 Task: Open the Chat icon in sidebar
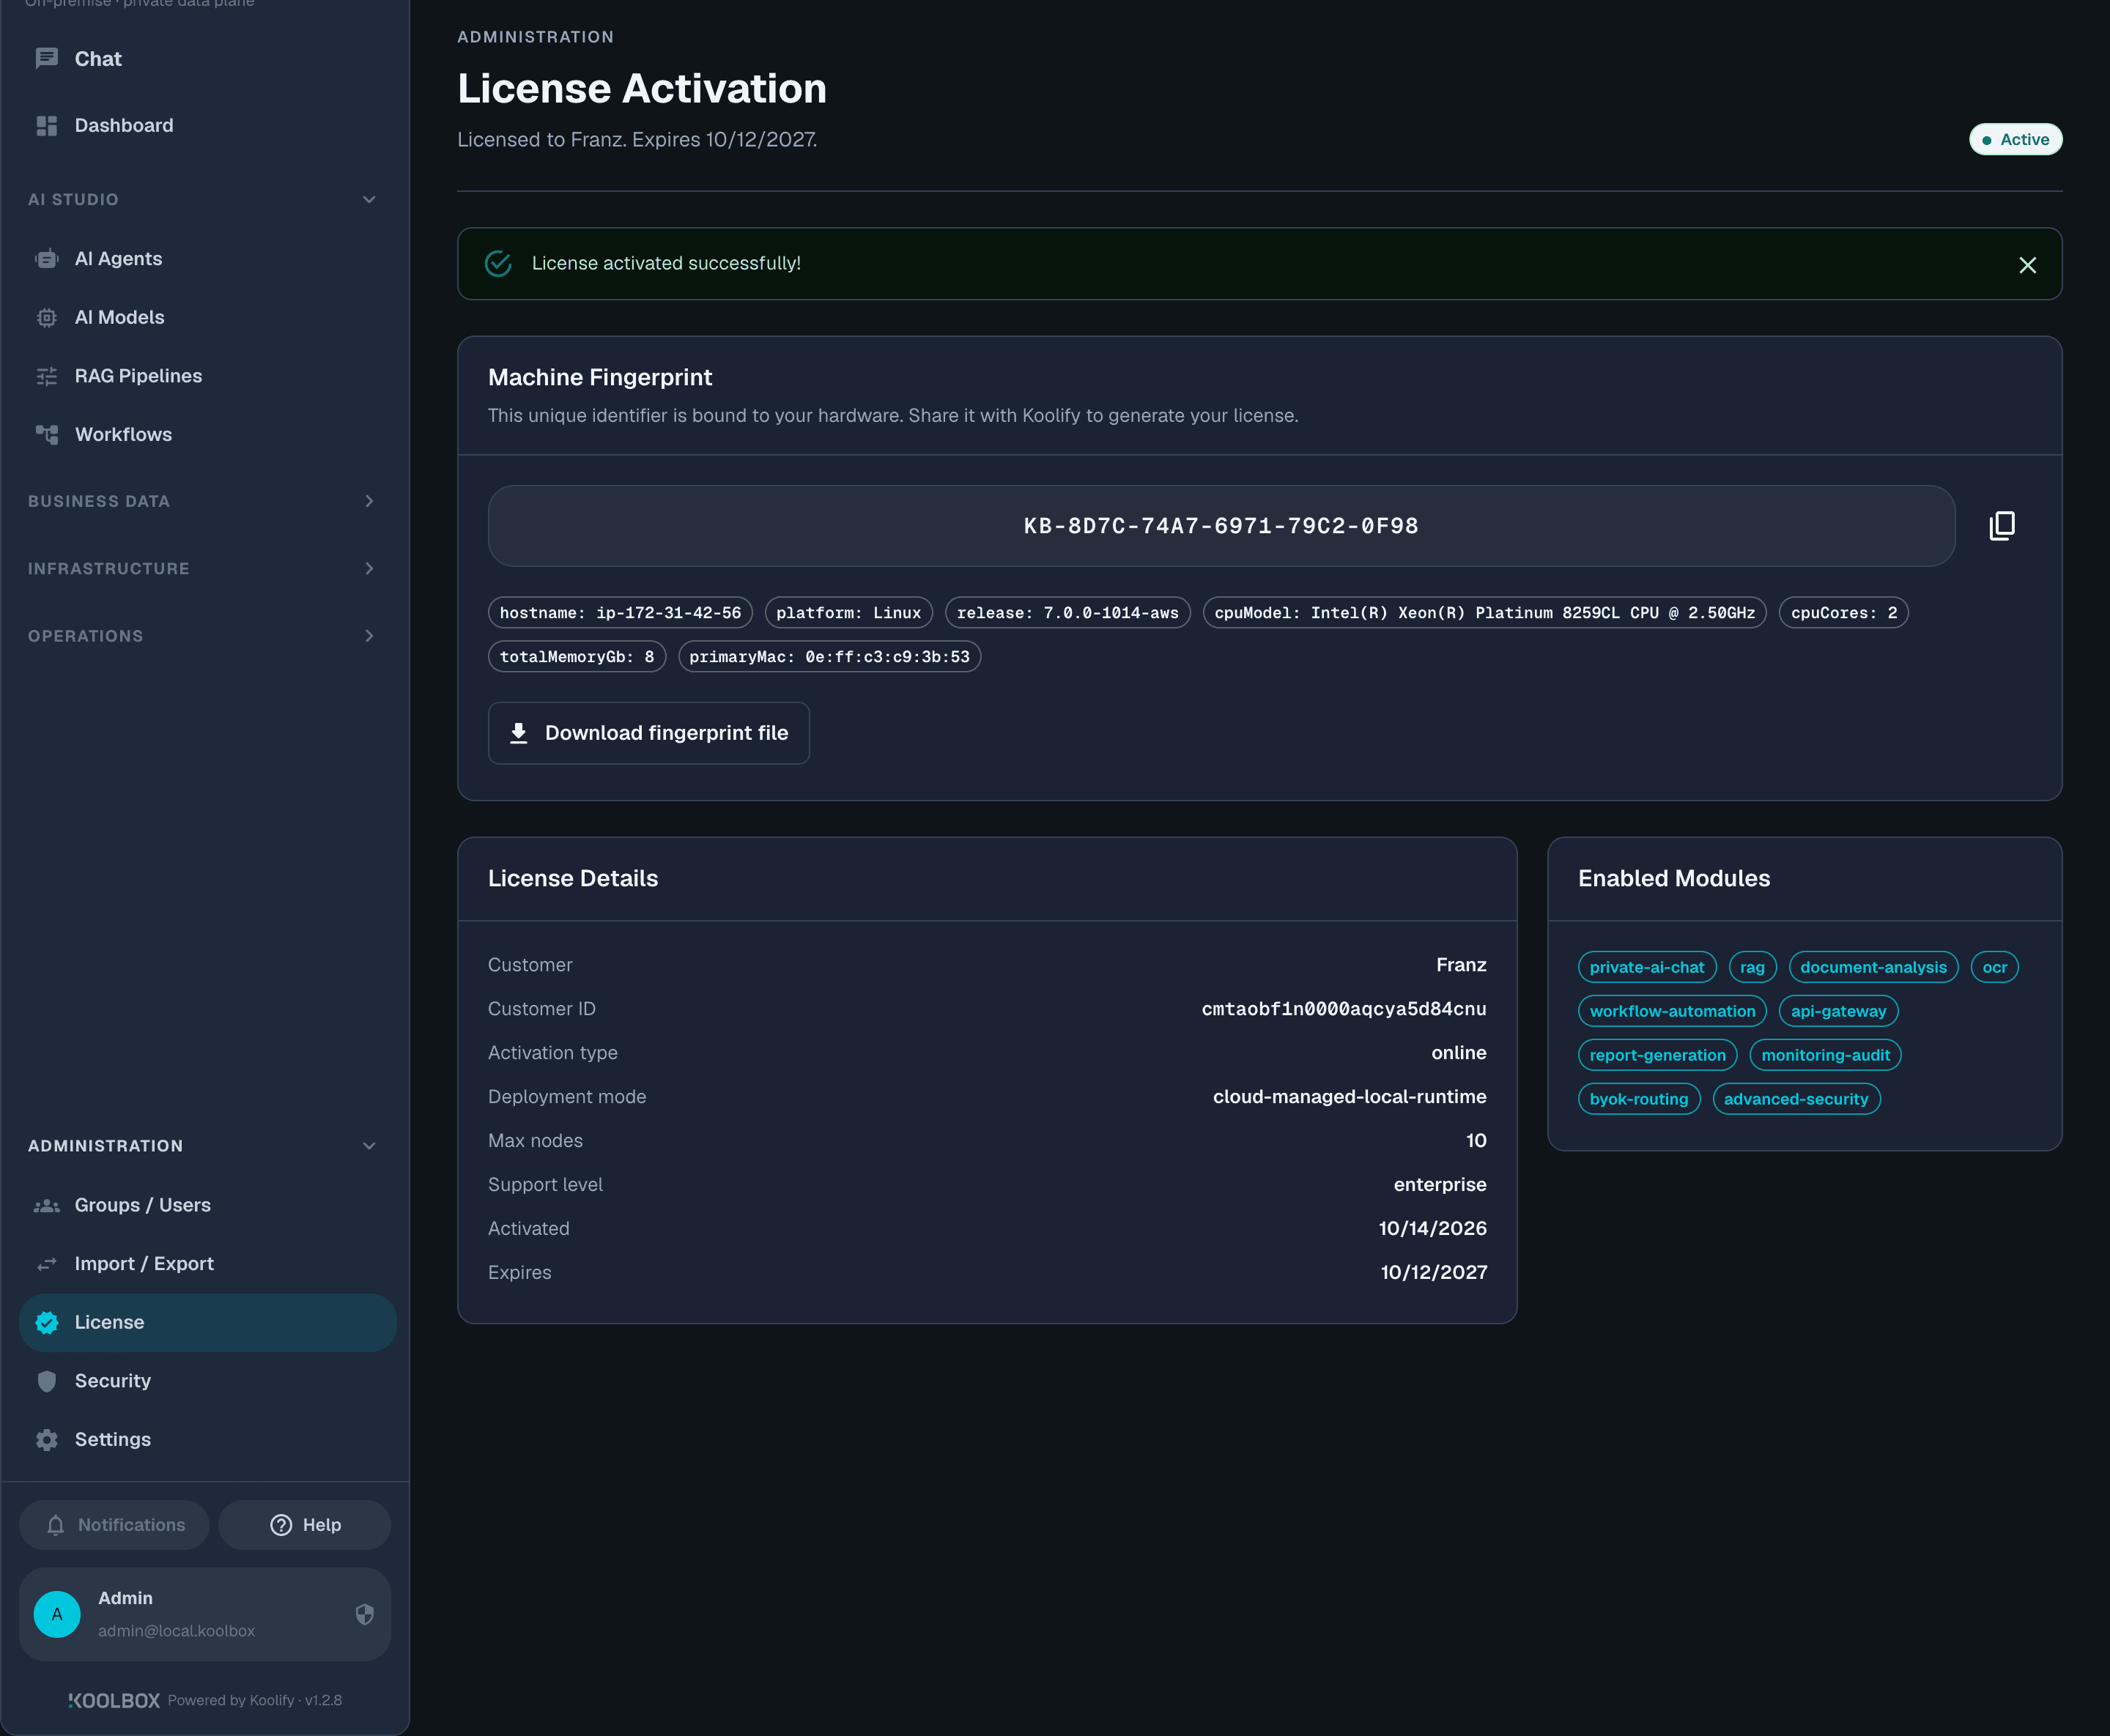coord(46,59)
